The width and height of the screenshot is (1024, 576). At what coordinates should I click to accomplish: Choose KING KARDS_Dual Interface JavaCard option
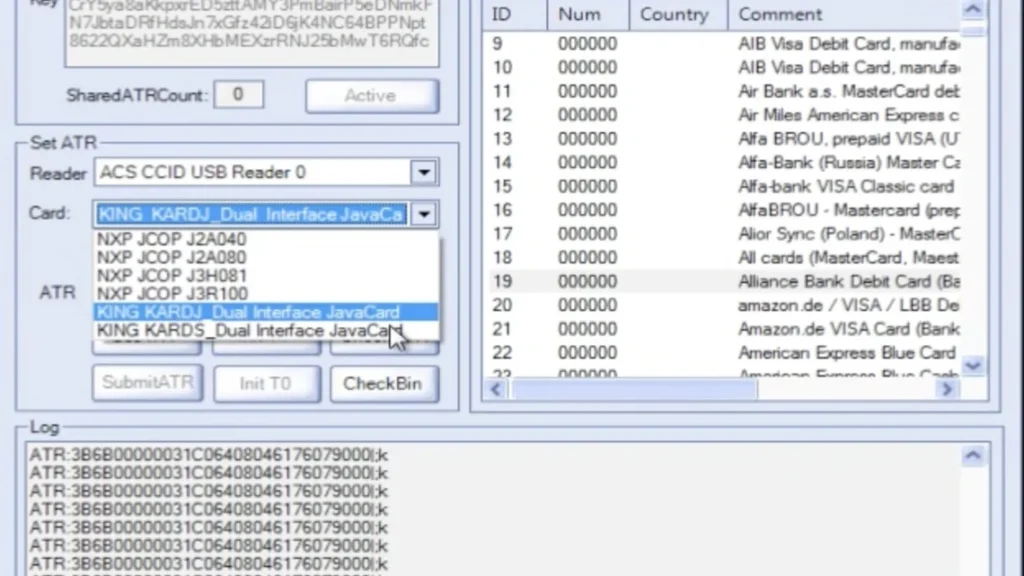point(265,330)
